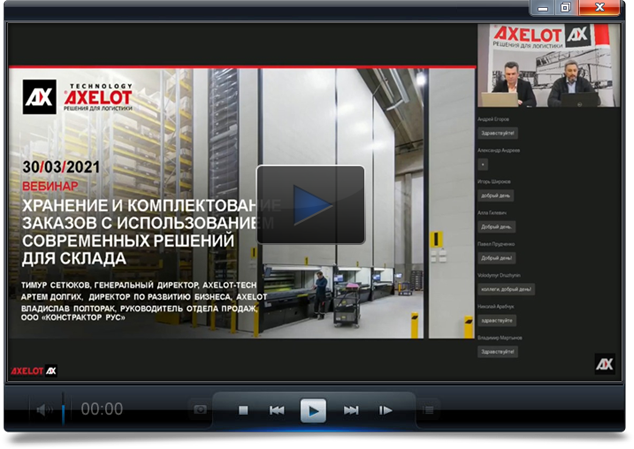Select the 30/03/2021 date text
This screenshot has height=449, width=634.
[61, 167]
